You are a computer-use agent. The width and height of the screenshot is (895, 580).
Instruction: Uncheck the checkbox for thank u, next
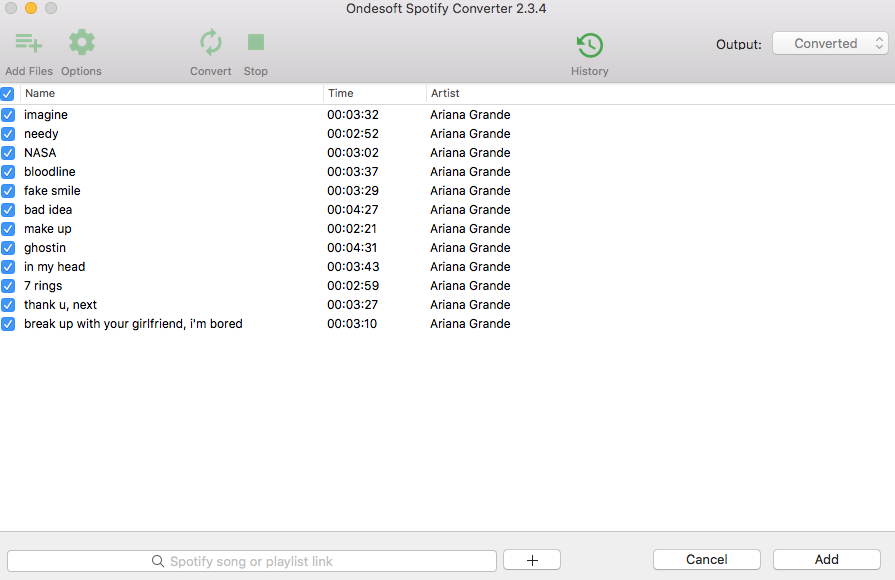tap(8, 305)
